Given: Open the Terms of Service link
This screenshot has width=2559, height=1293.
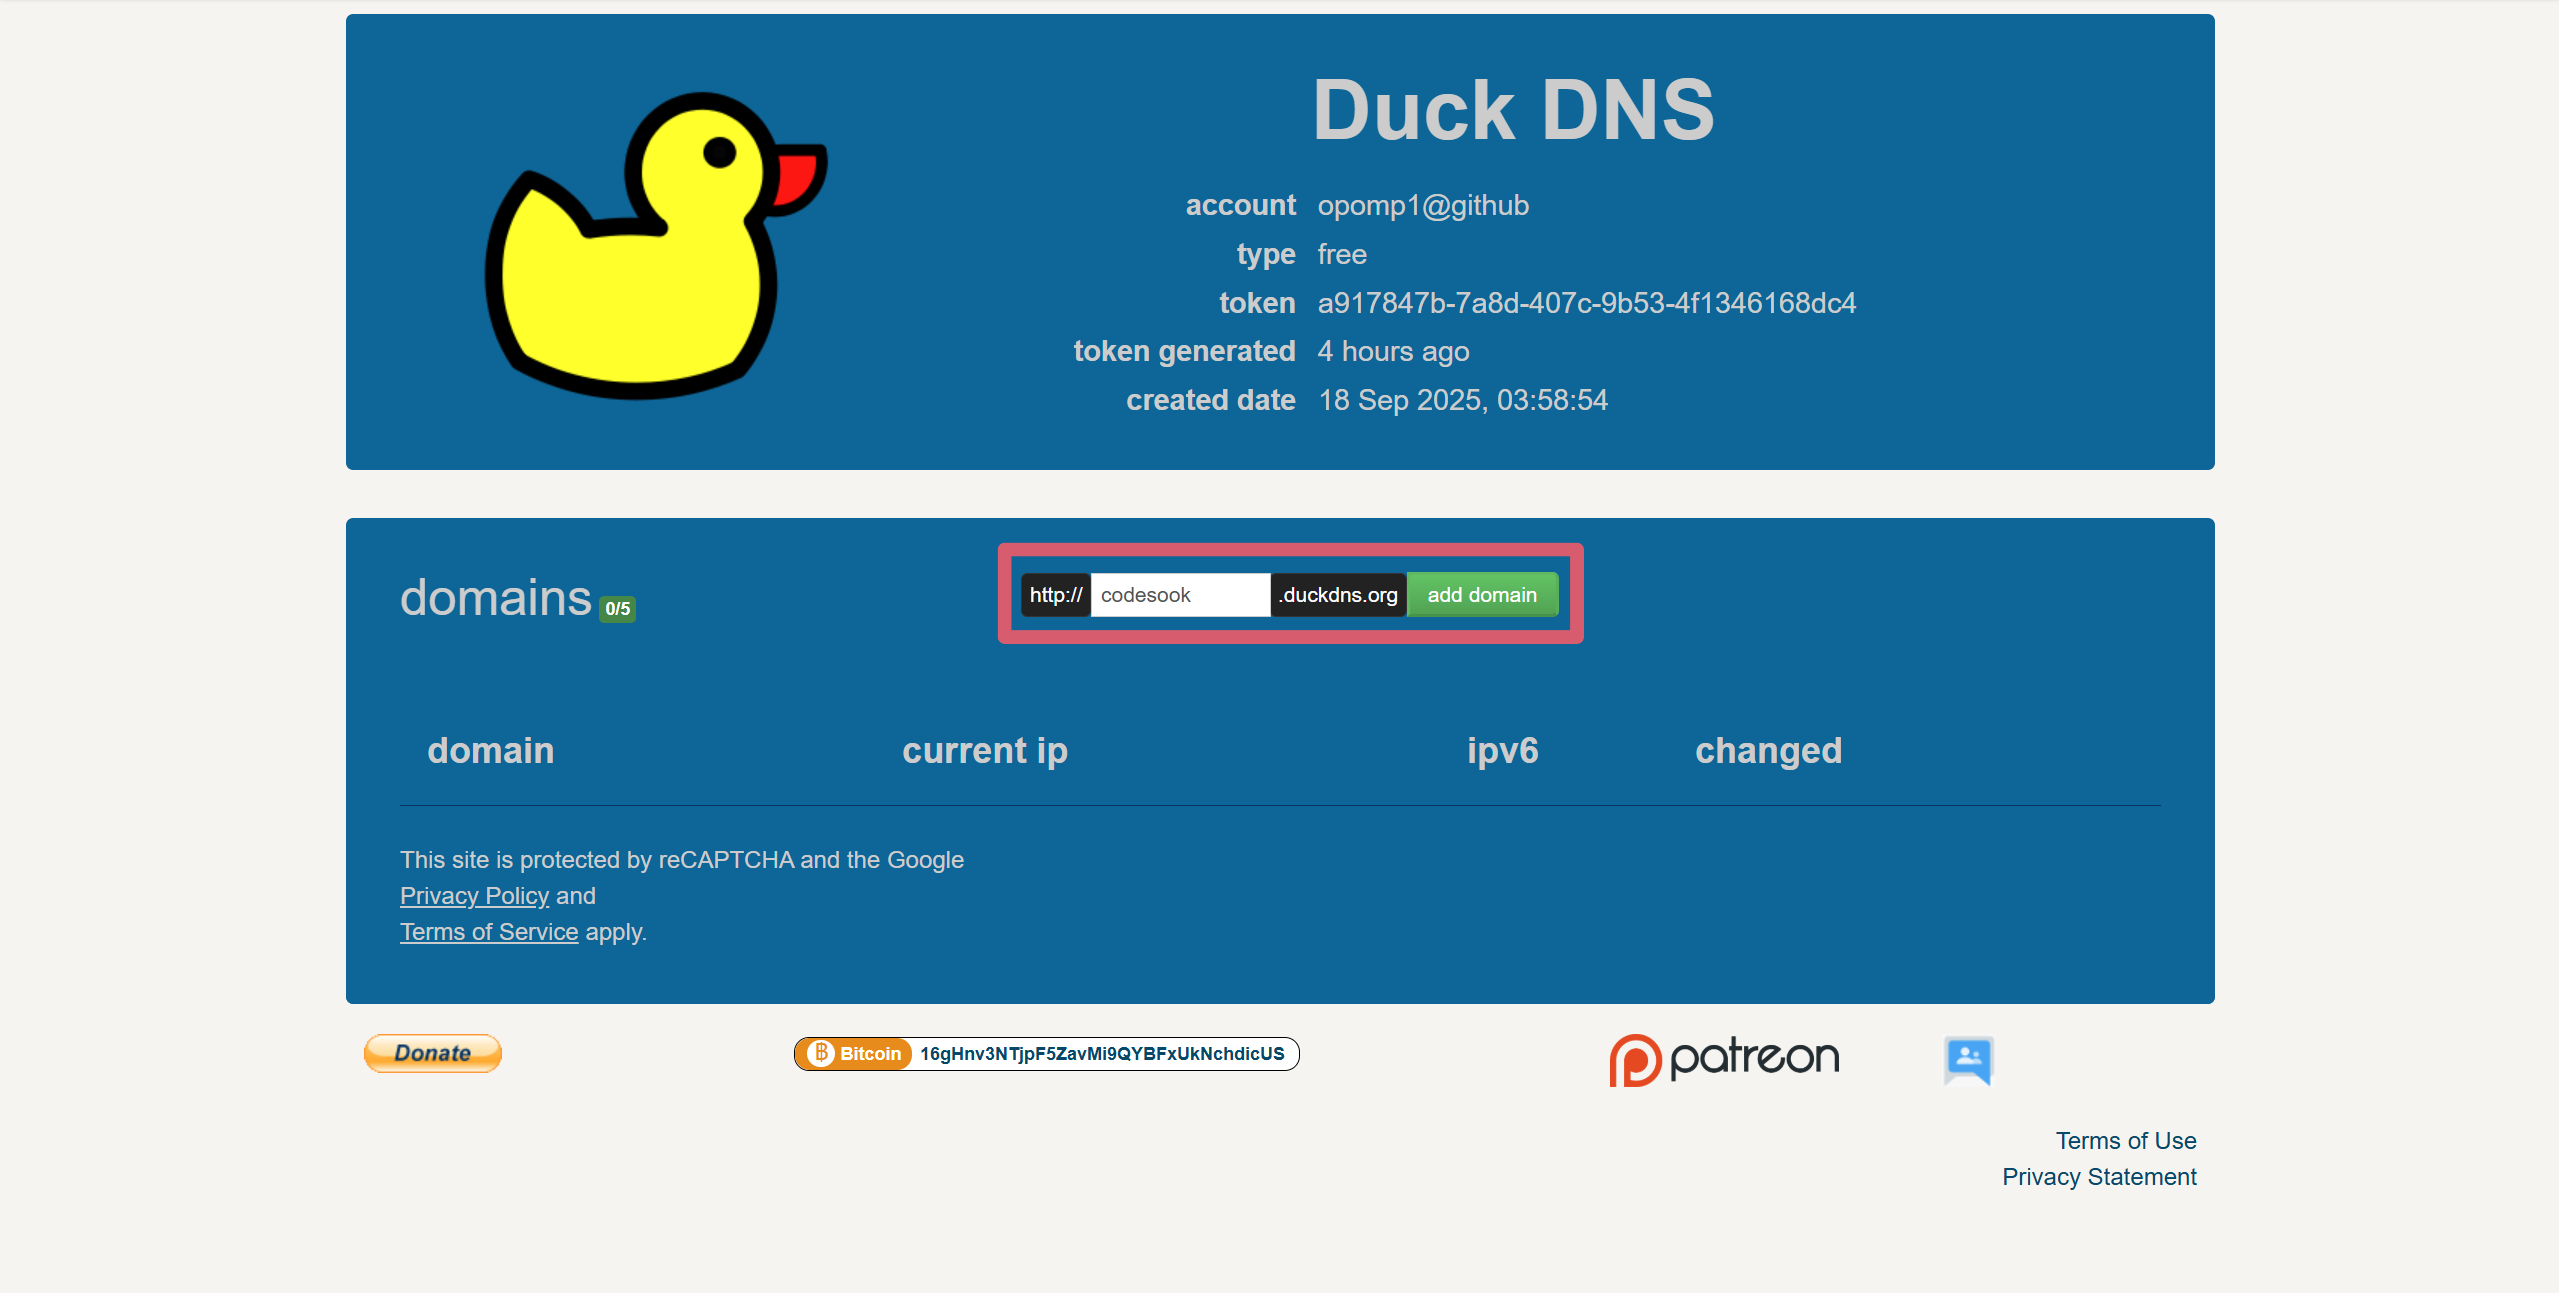Looking at the screenshot, I should (488, 932).
